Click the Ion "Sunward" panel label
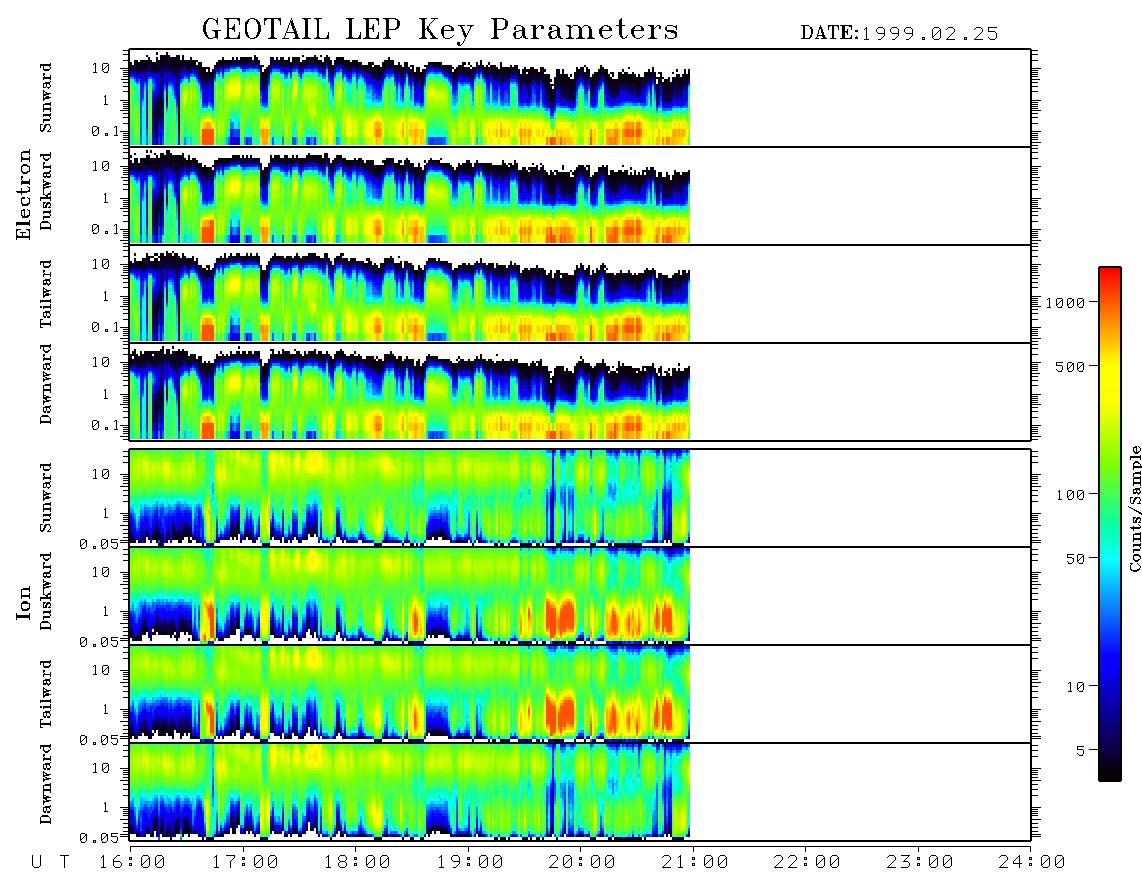Viewport: 1142px width, 880px height. [x=46, y=498]
